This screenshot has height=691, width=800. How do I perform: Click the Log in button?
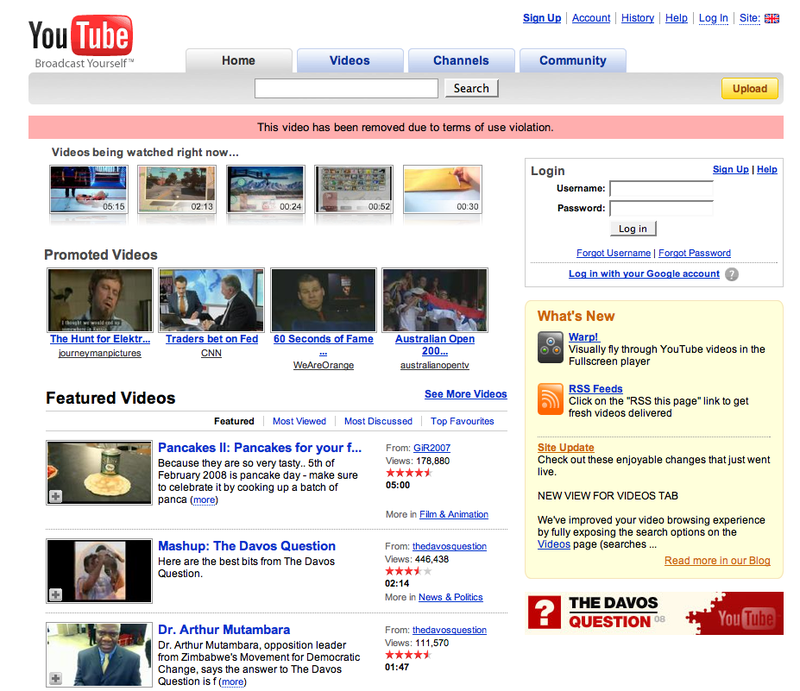pyautogui.click(x=632, y=229)
